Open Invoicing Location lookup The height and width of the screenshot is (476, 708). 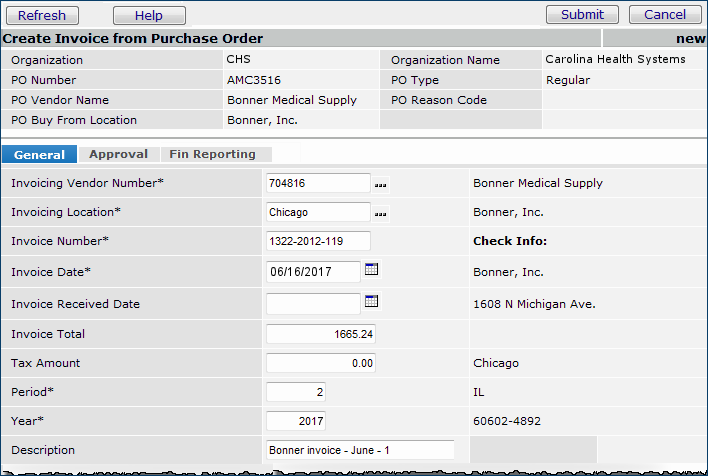pos(380,213)
